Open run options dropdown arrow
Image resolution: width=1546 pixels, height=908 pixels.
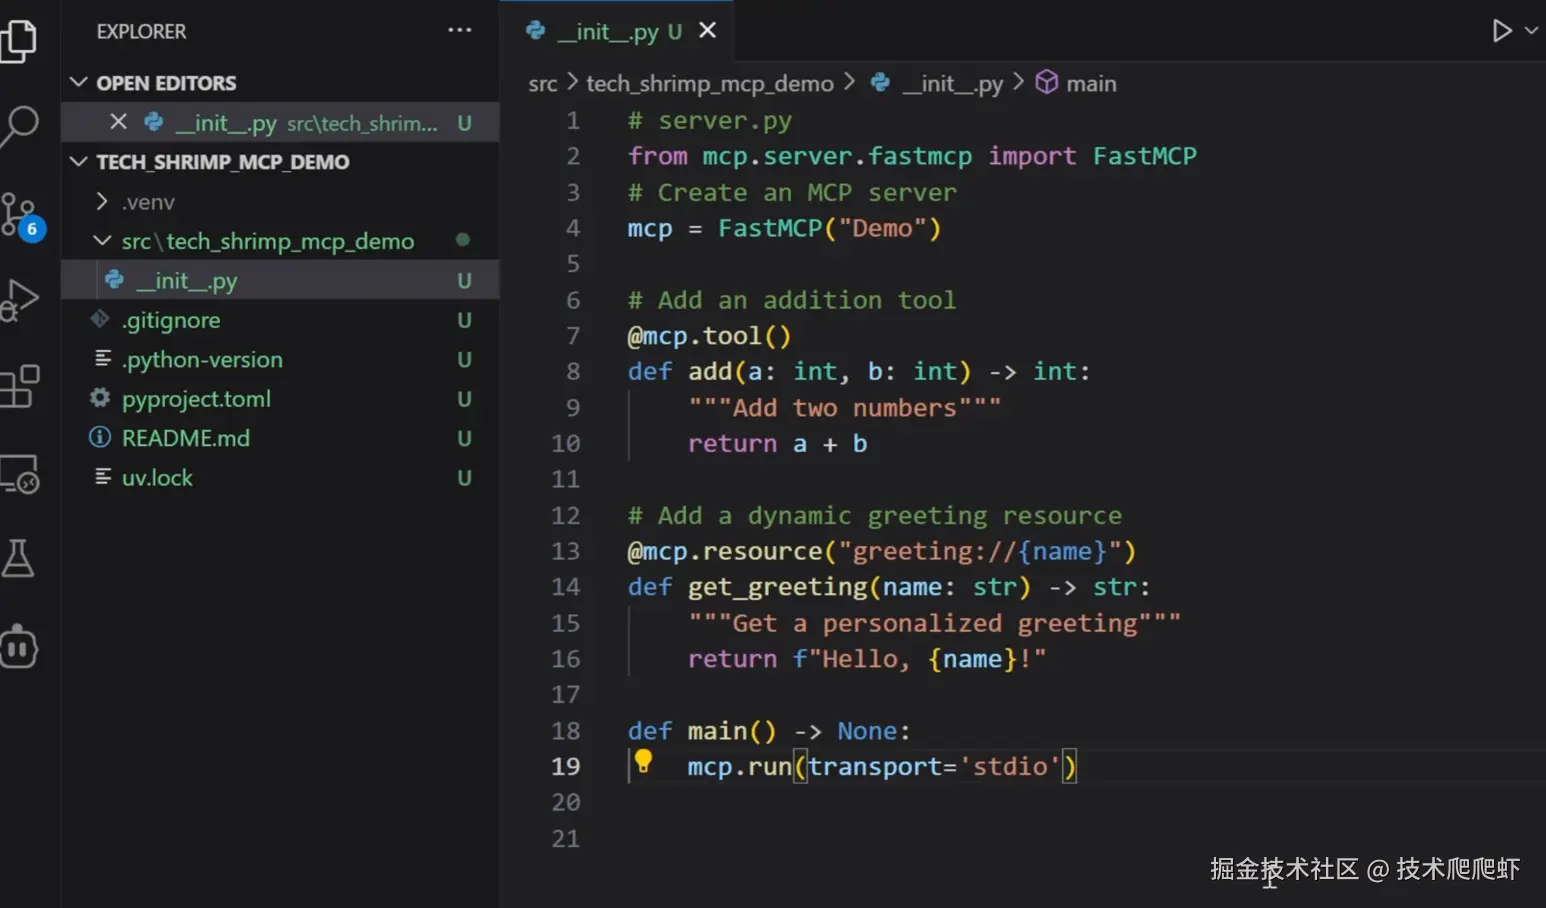pos(1531,31)
